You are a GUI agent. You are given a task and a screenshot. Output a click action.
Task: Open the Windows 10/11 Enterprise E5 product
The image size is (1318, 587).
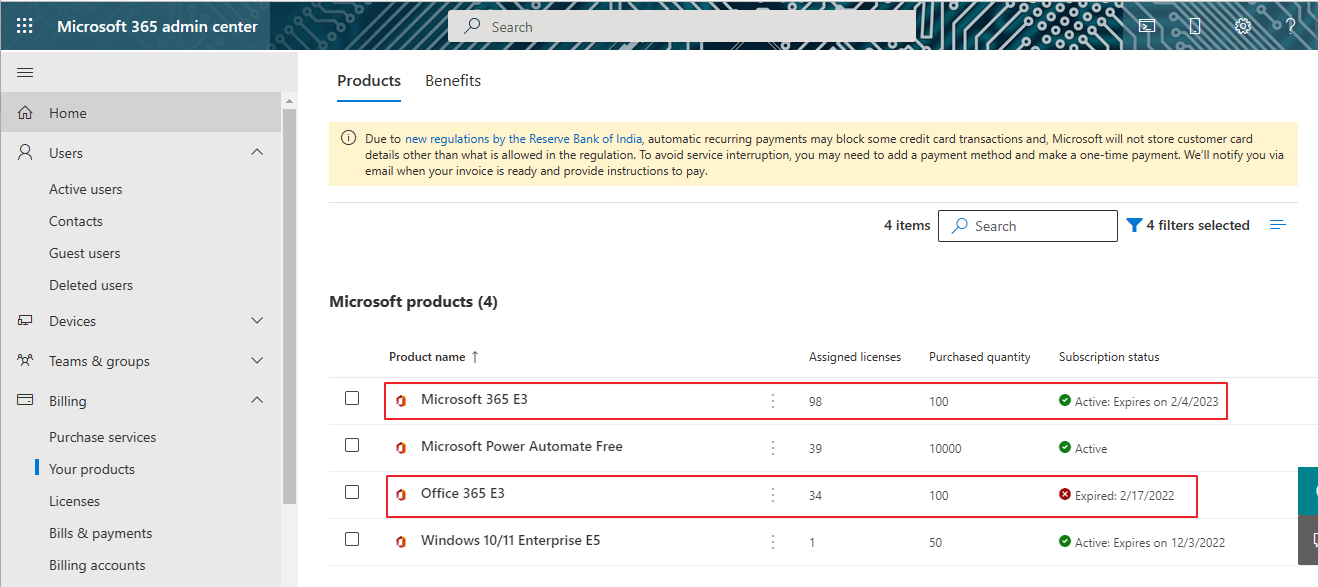[x=510, y=540]
